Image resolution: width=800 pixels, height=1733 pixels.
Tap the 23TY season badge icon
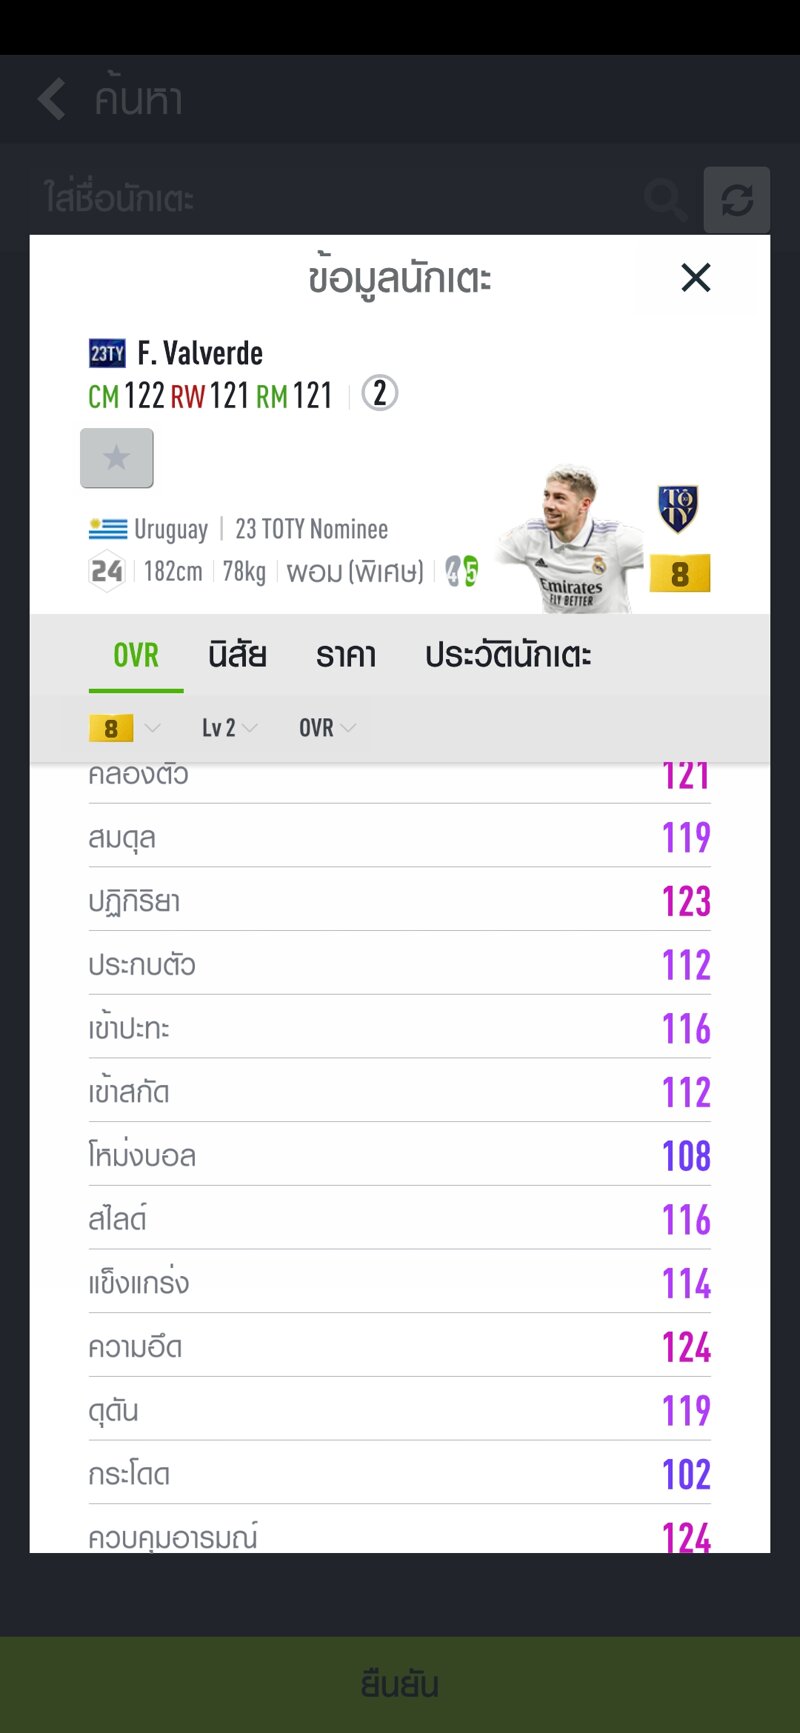click(107, 353)
